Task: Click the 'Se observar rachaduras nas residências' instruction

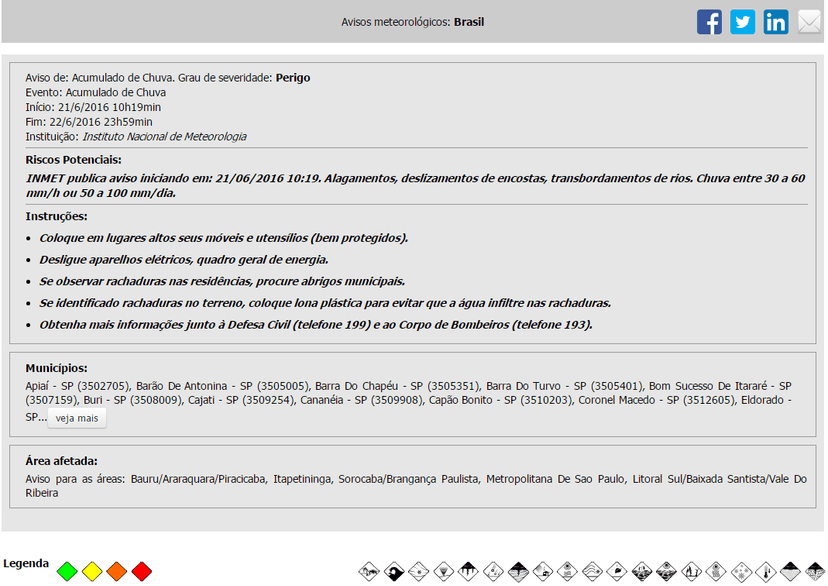Action: (222, 281)
